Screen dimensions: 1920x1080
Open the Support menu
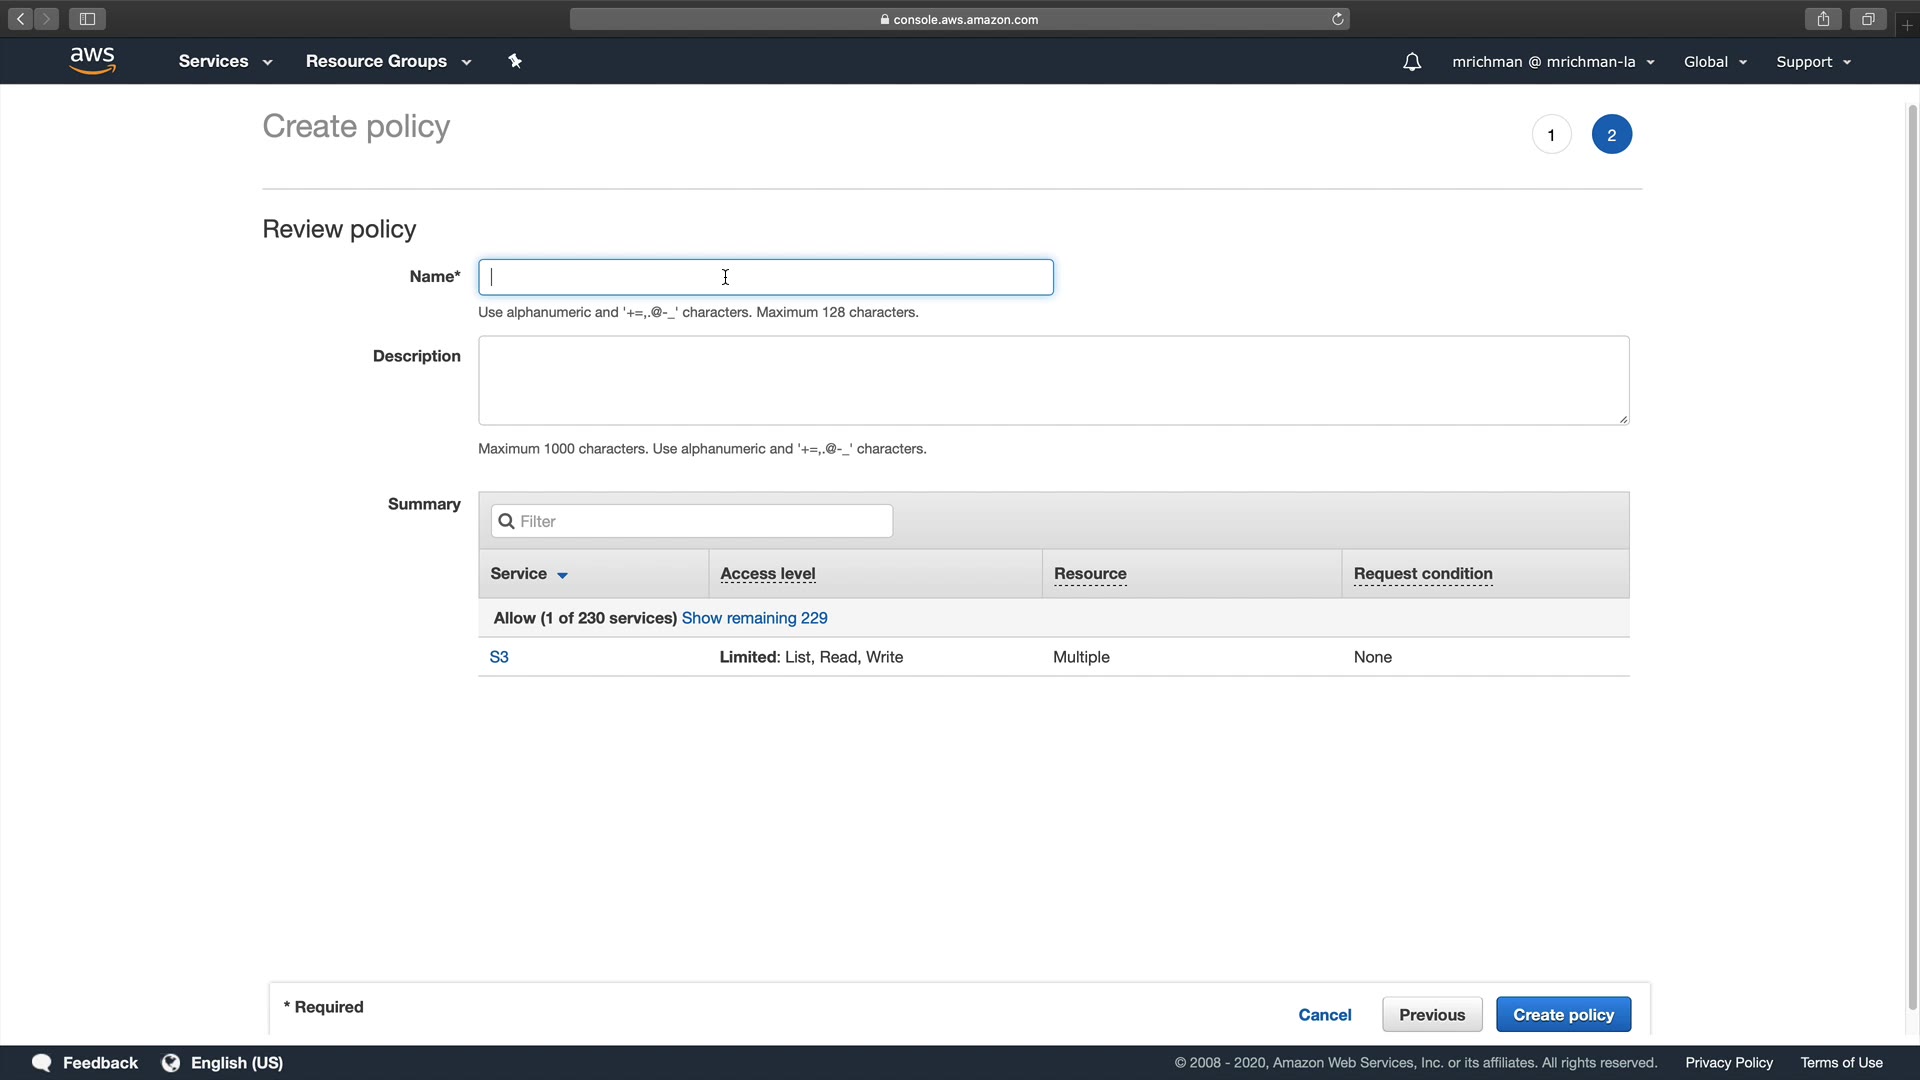coord(1813,62)
